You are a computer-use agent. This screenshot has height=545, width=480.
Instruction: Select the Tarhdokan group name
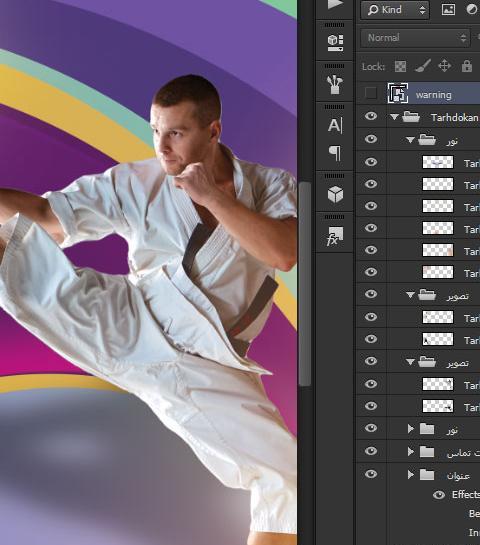click(454, 117)
